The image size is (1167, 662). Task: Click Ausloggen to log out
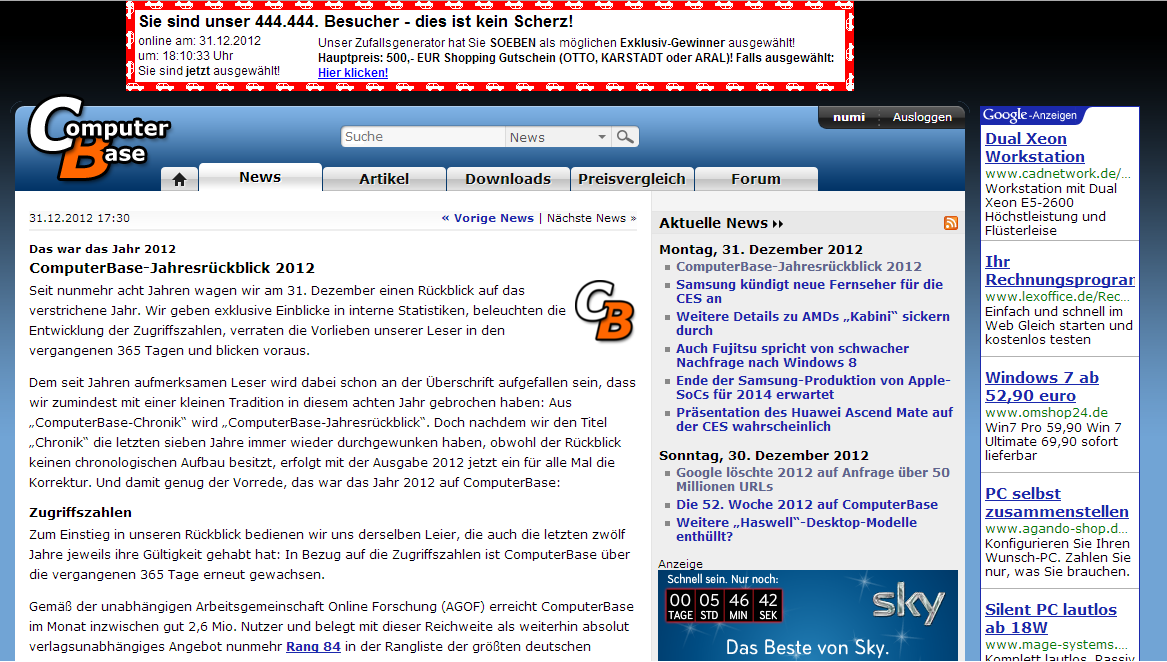tap(922, 117)
